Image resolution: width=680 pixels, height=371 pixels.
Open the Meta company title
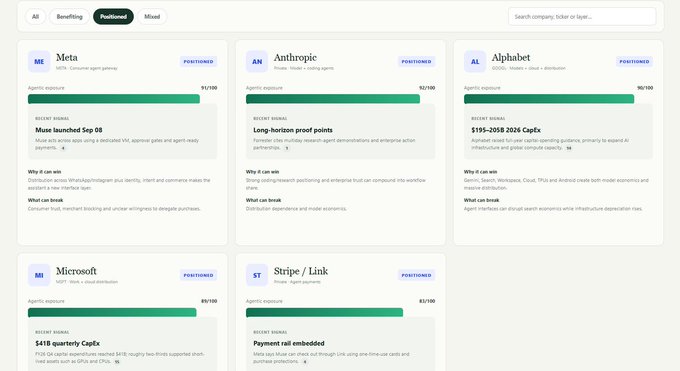click(67, 57)
